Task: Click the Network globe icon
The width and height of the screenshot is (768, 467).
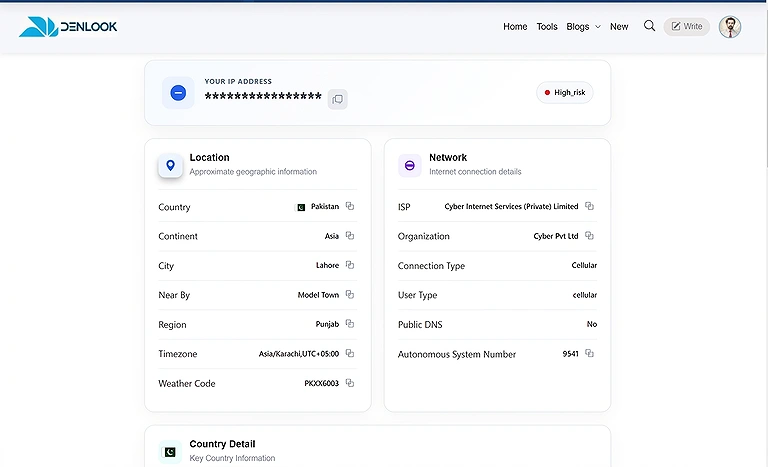Action: click(x=410, y=165)
